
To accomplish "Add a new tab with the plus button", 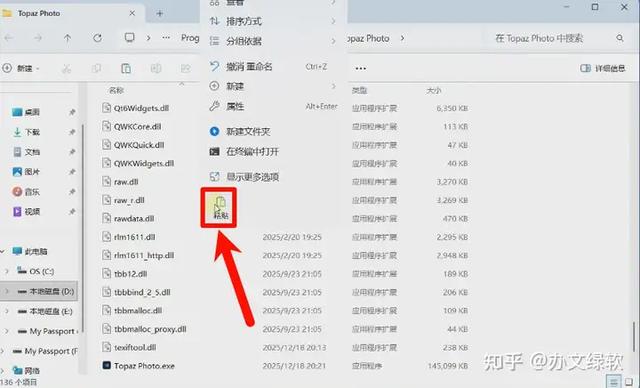I will pyautogui.click(x=160, y=13).
